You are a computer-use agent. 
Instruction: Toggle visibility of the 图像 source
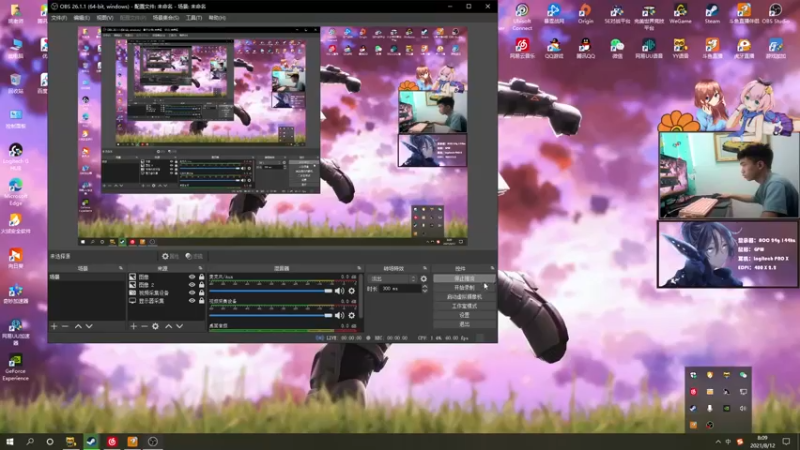[x=192, y=277]
